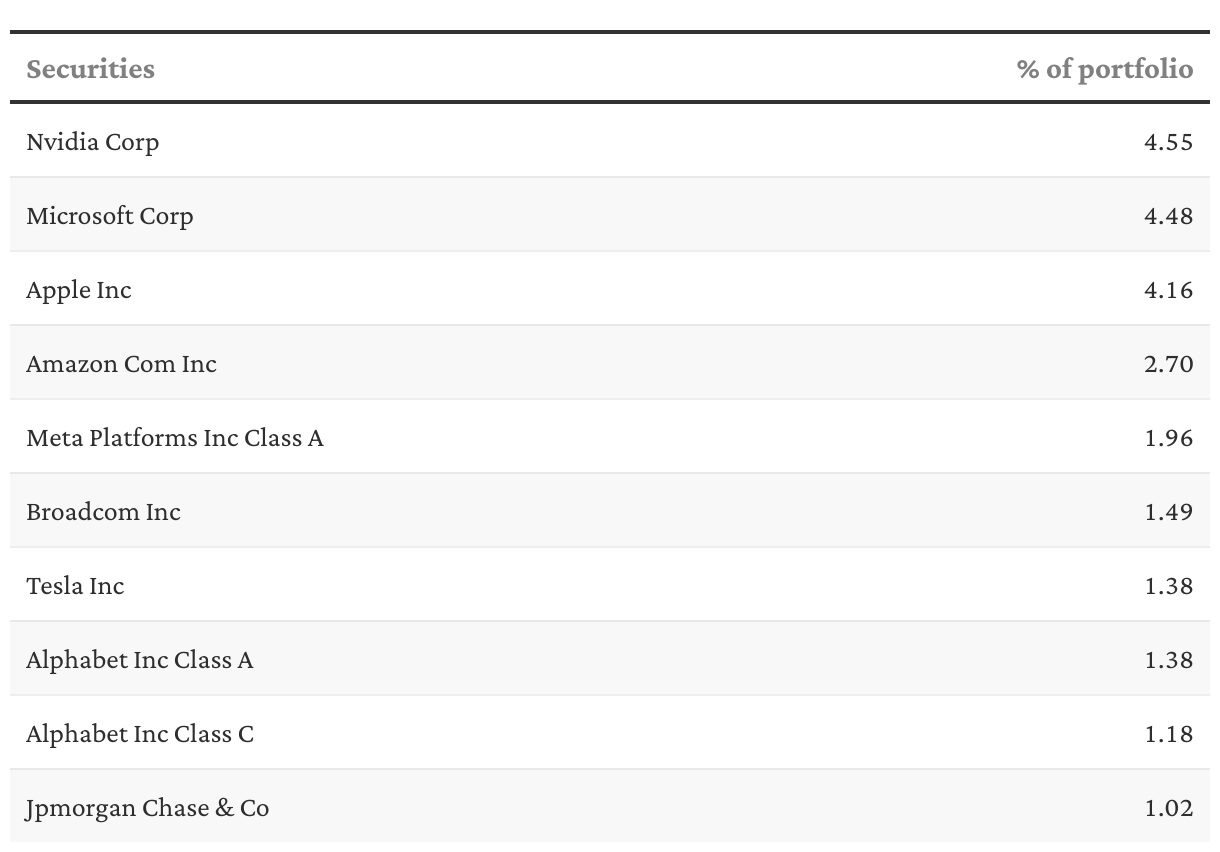The height and width of the screenshot is (852, 1220).
Task: Click the Broadcom Inc security name
Action: pos(103,512)
